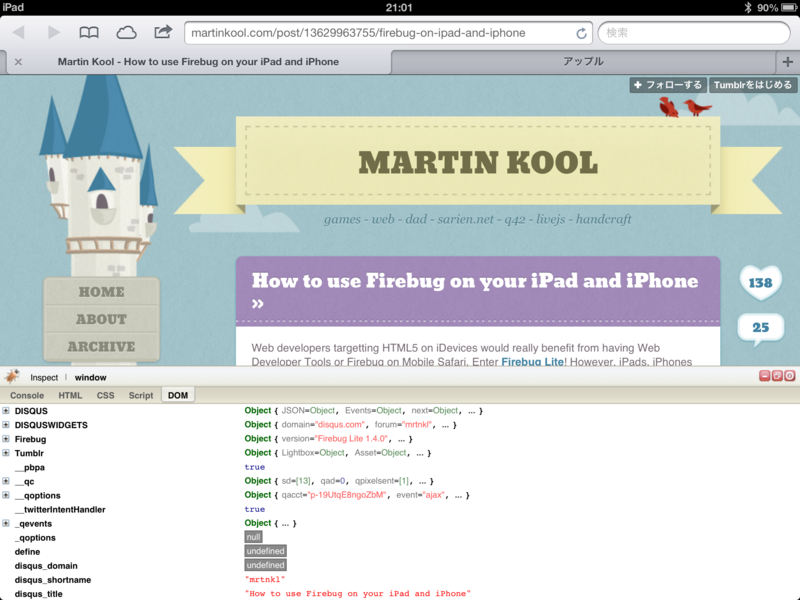Select the Martin Kool Firebug tab
Viewport: 800px width, 600px height.
pyautogui.click(x=198, y=62)
